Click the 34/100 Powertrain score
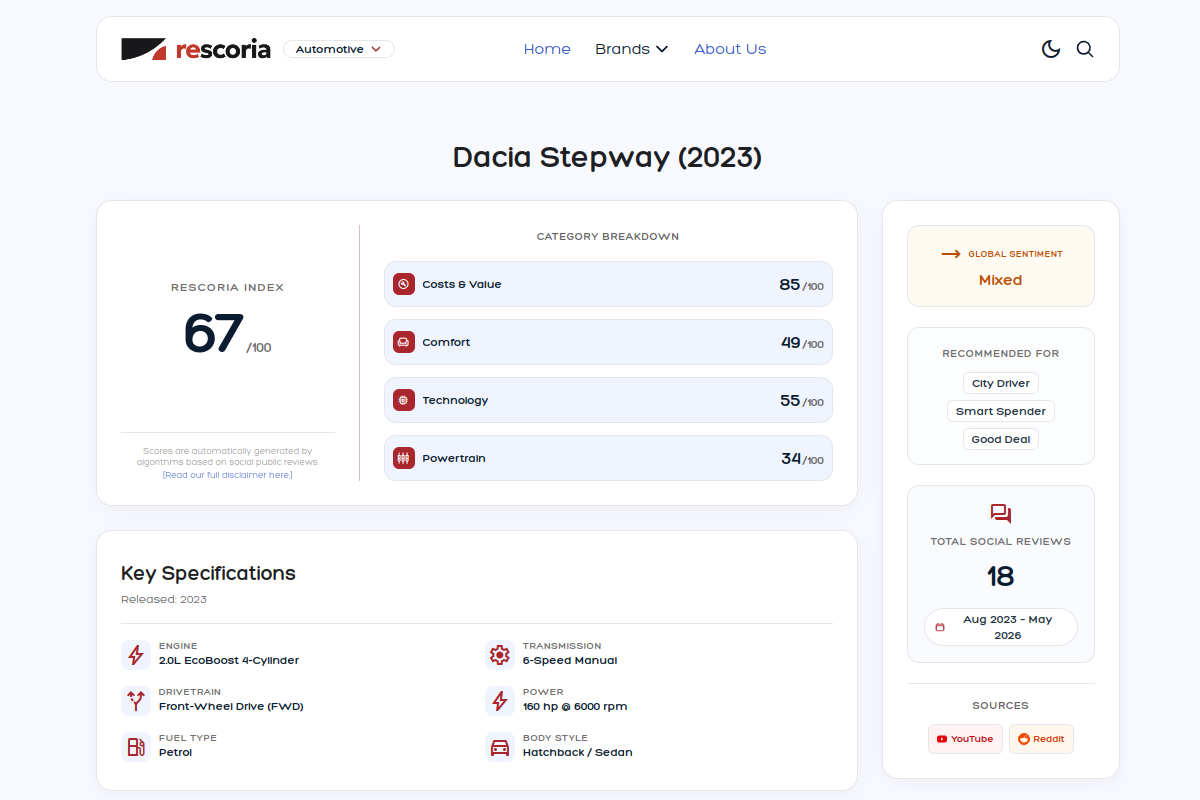 [x=802, y=459]
